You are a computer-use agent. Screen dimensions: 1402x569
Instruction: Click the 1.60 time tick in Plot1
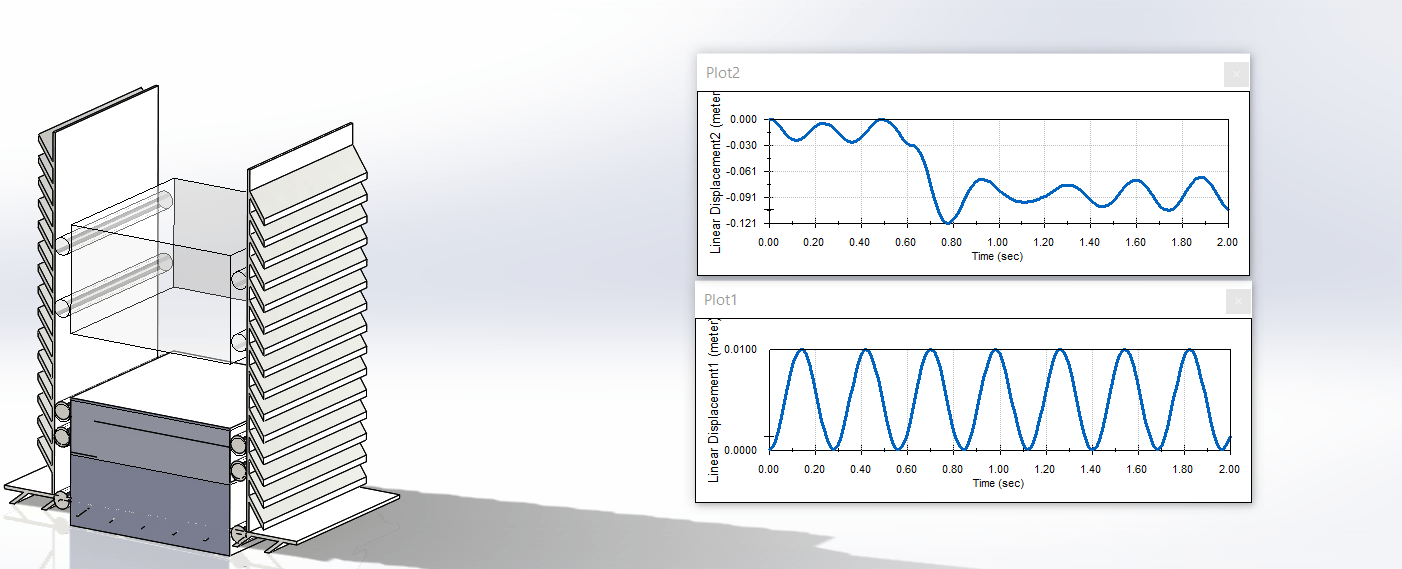(x=1136, y=469)
